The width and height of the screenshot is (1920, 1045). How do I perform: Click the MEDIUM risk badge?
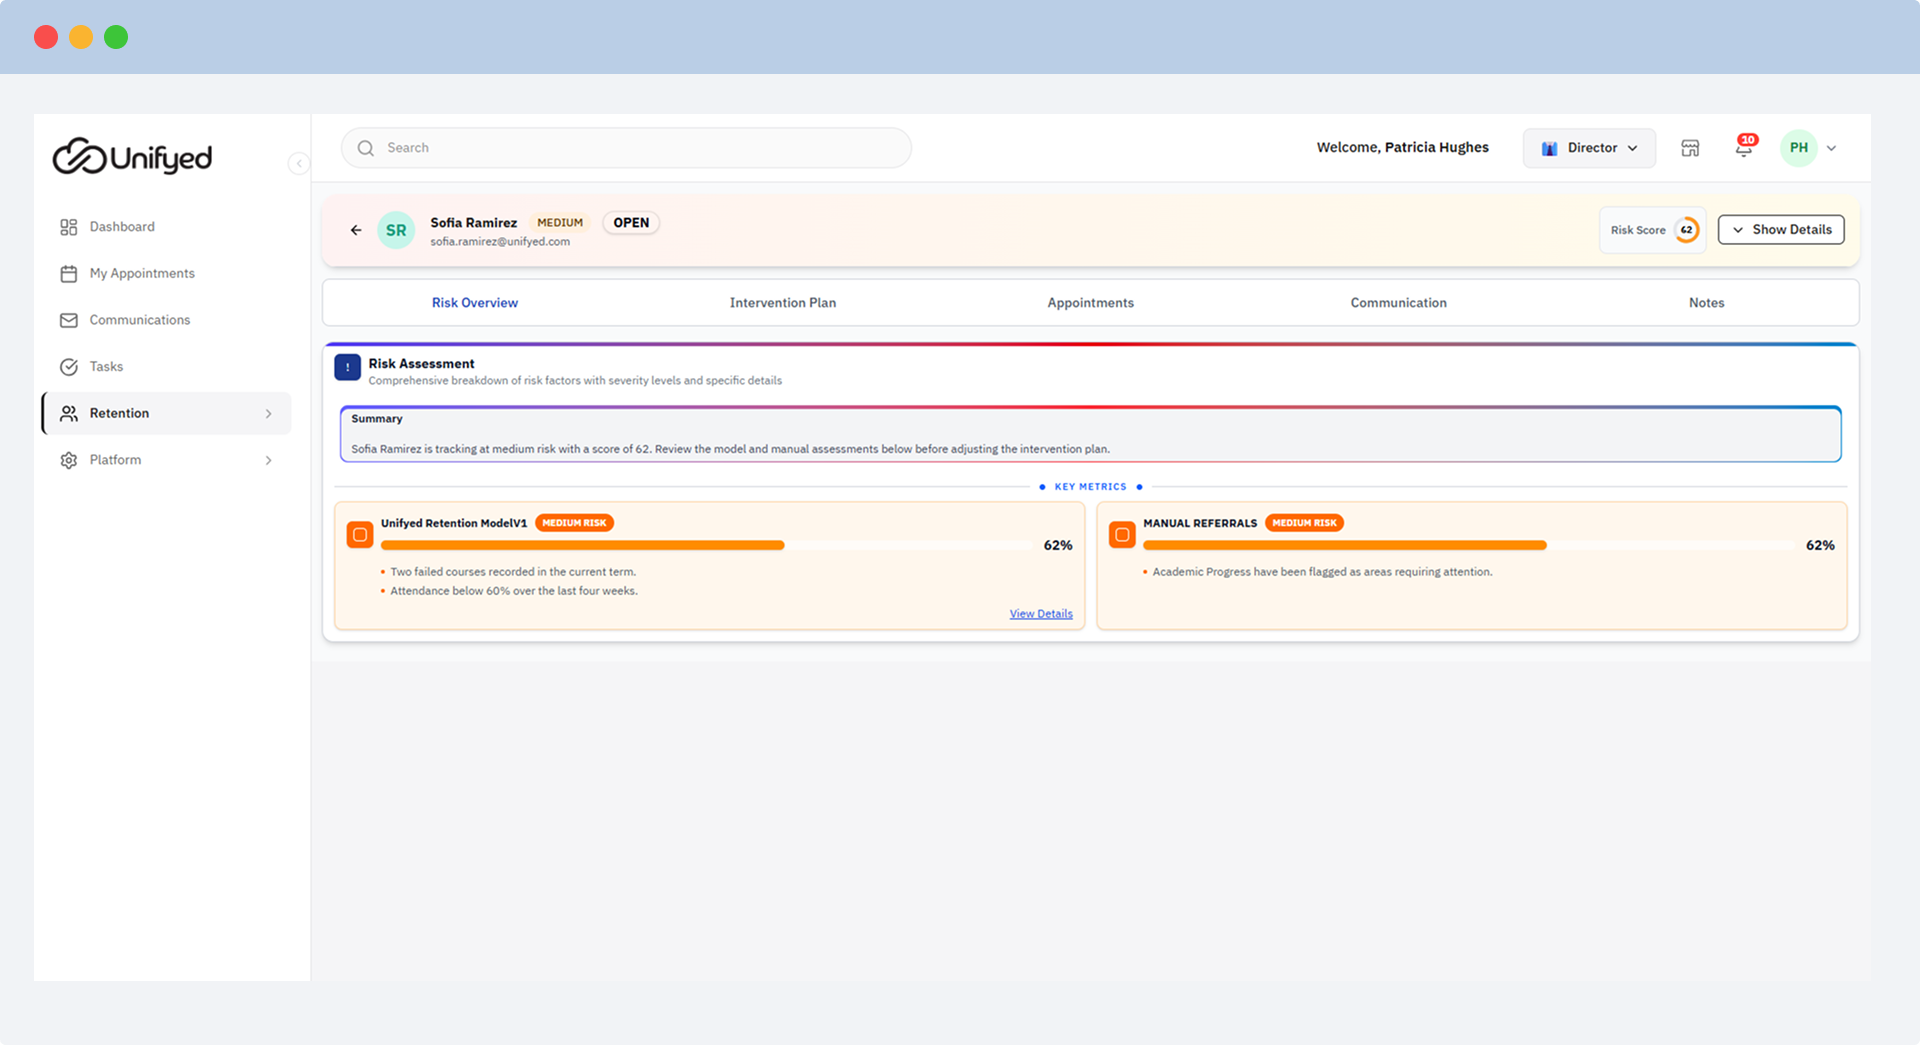560,223
